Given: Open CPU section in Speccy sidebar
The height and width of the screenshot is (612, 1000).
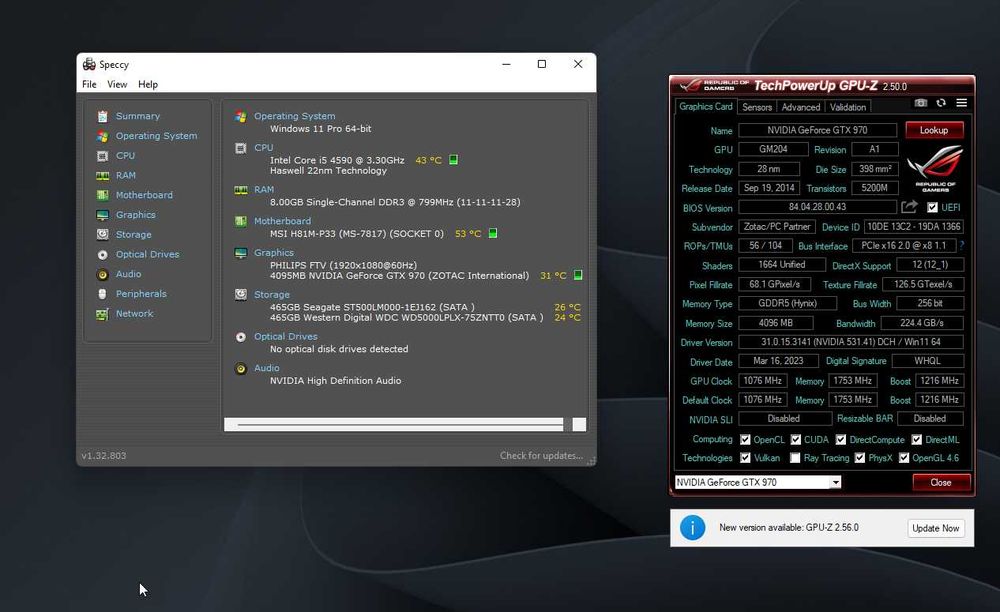Looking at the screenshot, I should point(125,156).
